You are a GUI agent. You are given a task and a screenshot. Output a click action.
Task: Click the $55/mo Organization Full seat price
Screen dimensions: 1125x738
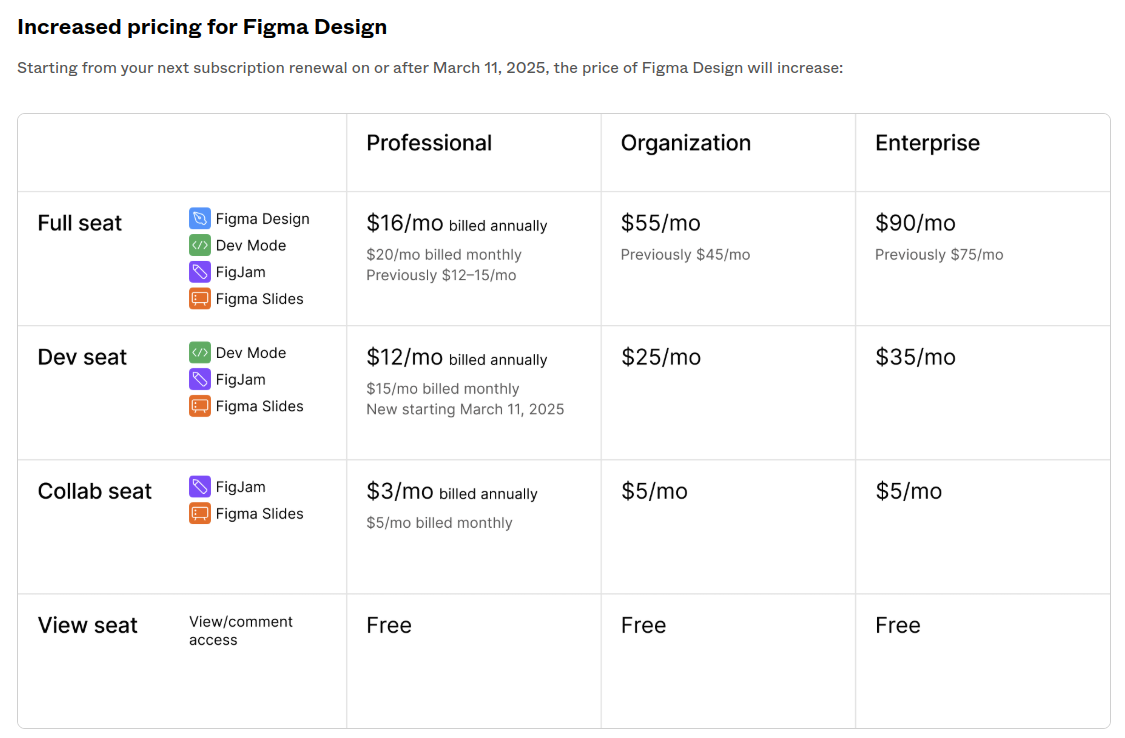(x=660, y=223)
